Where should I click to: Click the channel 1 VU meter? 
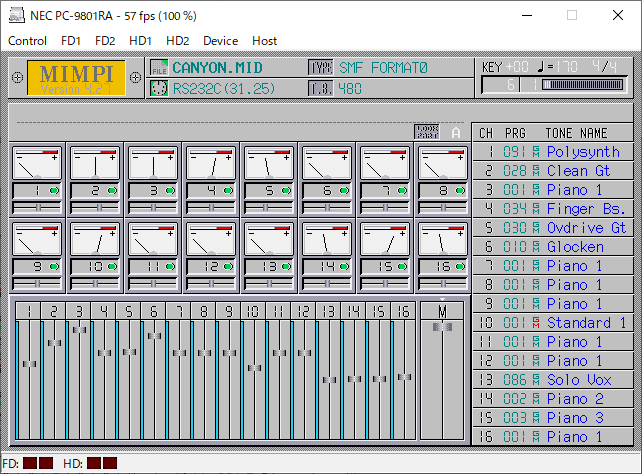pos(37,164)
